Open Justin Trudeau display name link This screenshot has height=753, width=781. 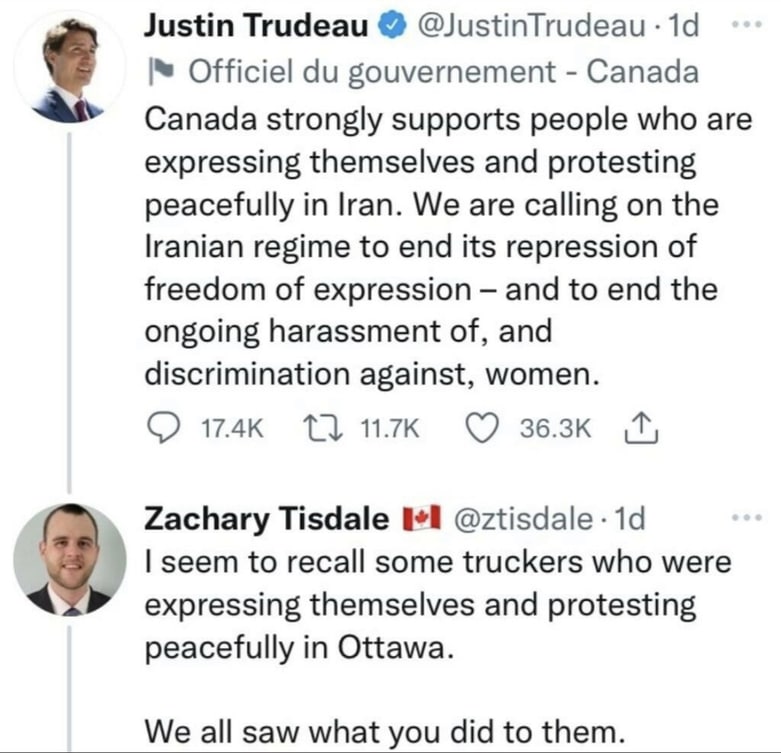(256, 26)
